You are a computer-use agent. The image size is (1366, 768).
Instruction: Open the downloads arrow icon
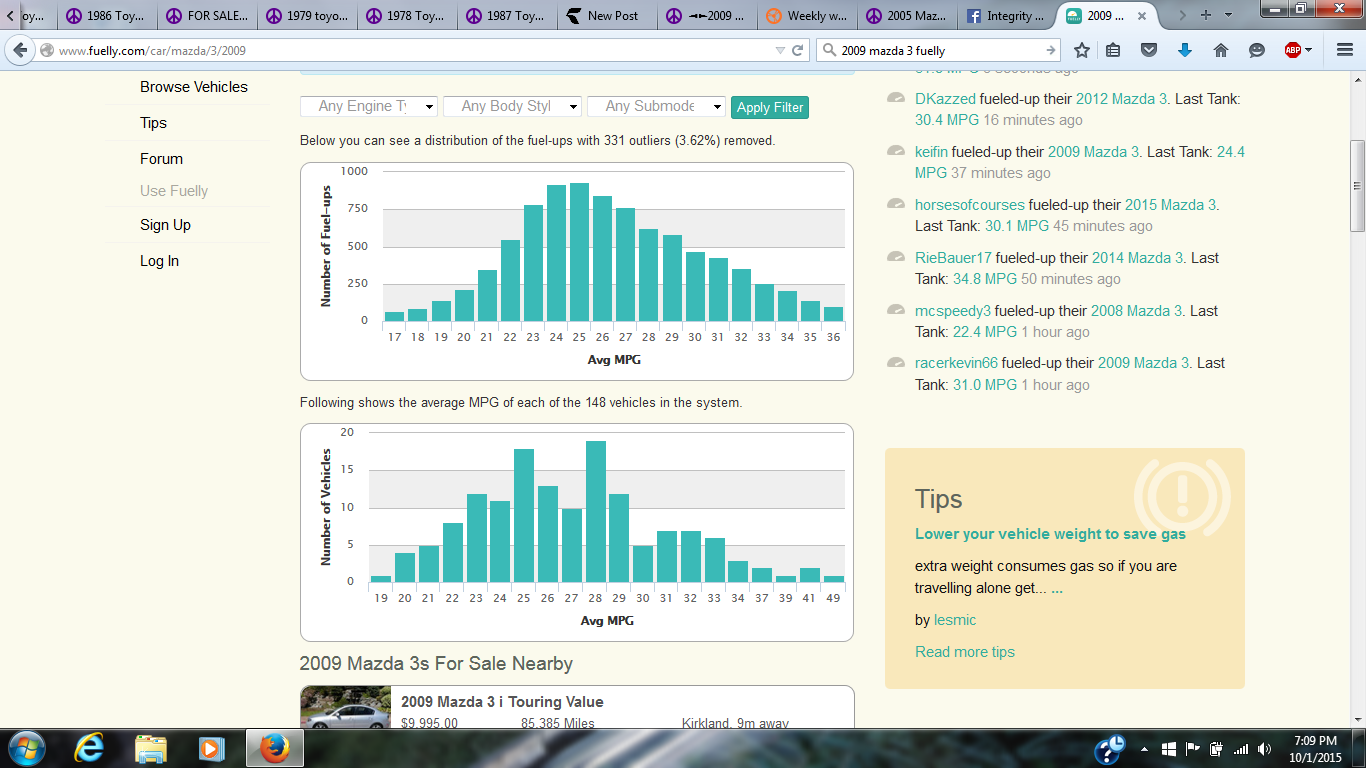(1185, 50)
